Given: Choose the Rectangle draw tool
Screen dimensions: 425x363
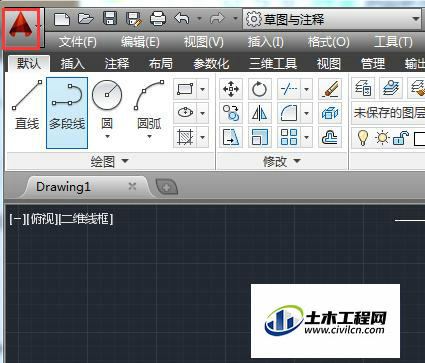Looking at the screenshot, I should (185, 89).
